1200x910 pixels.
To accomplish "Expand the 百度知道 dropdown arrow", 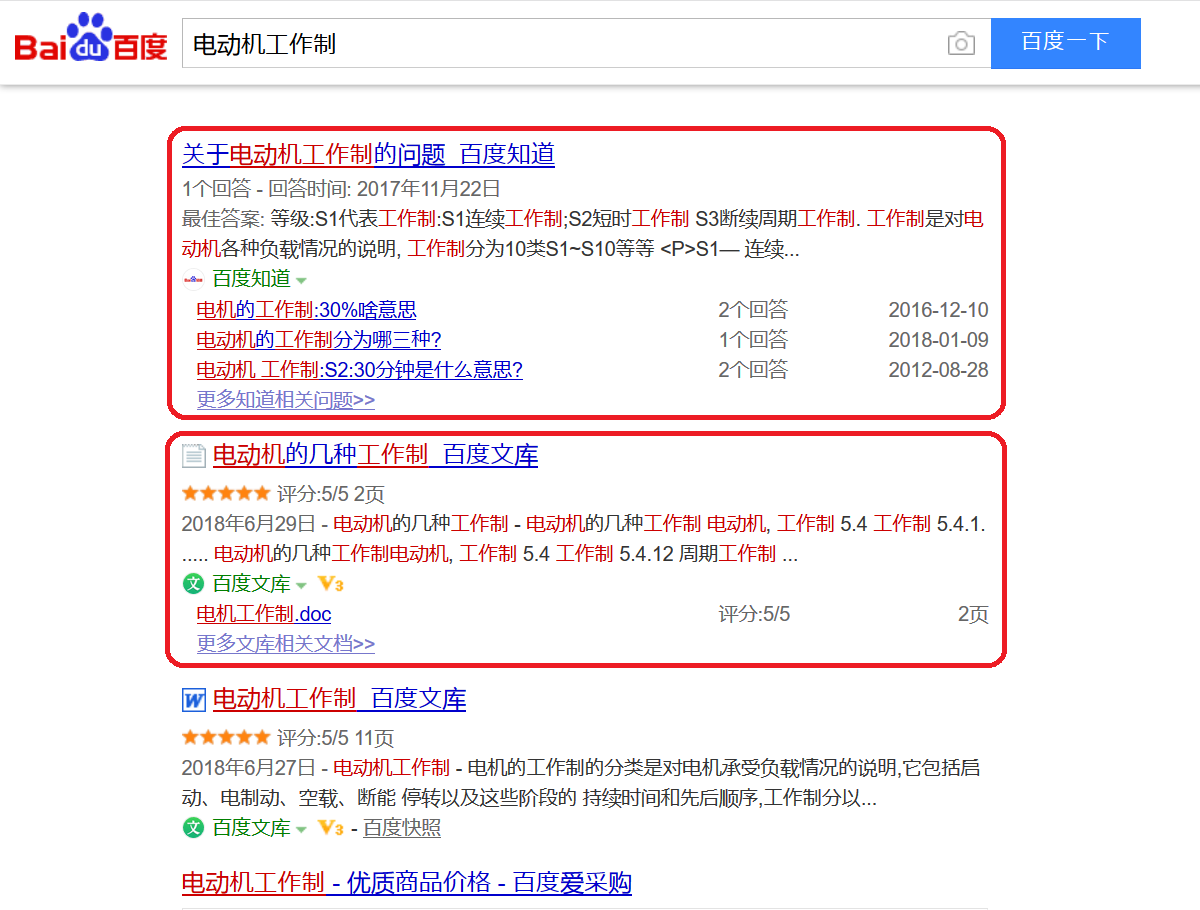I will [301, 280].
